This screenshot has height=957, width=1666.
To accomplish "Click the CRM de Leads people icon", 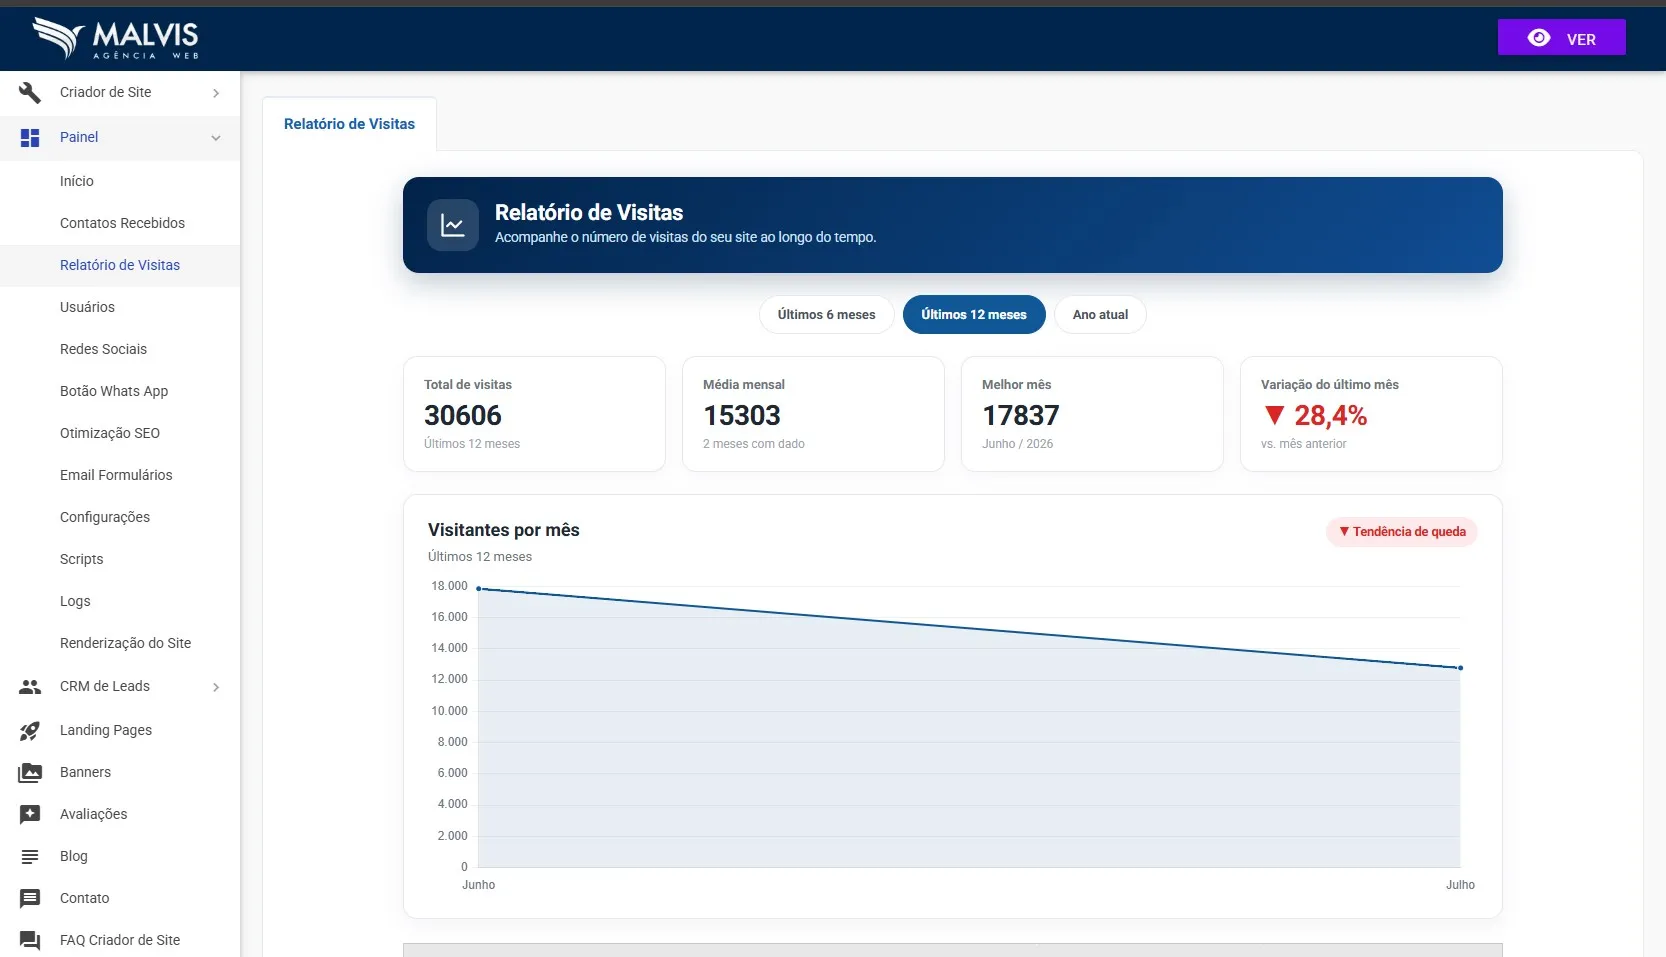I will tap(30, 686).
